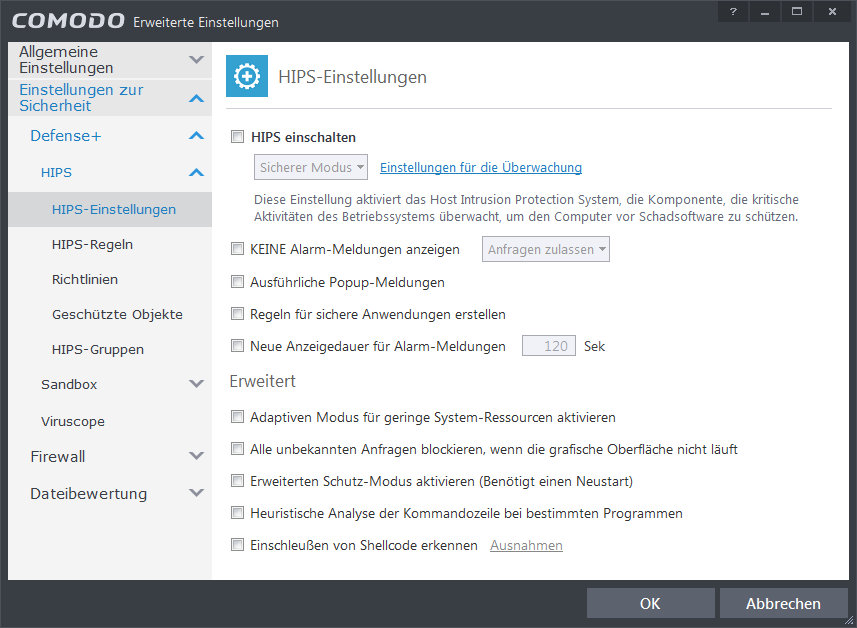
Task: Expand the Dateibewertung section chevron
Action: (196, 494)
